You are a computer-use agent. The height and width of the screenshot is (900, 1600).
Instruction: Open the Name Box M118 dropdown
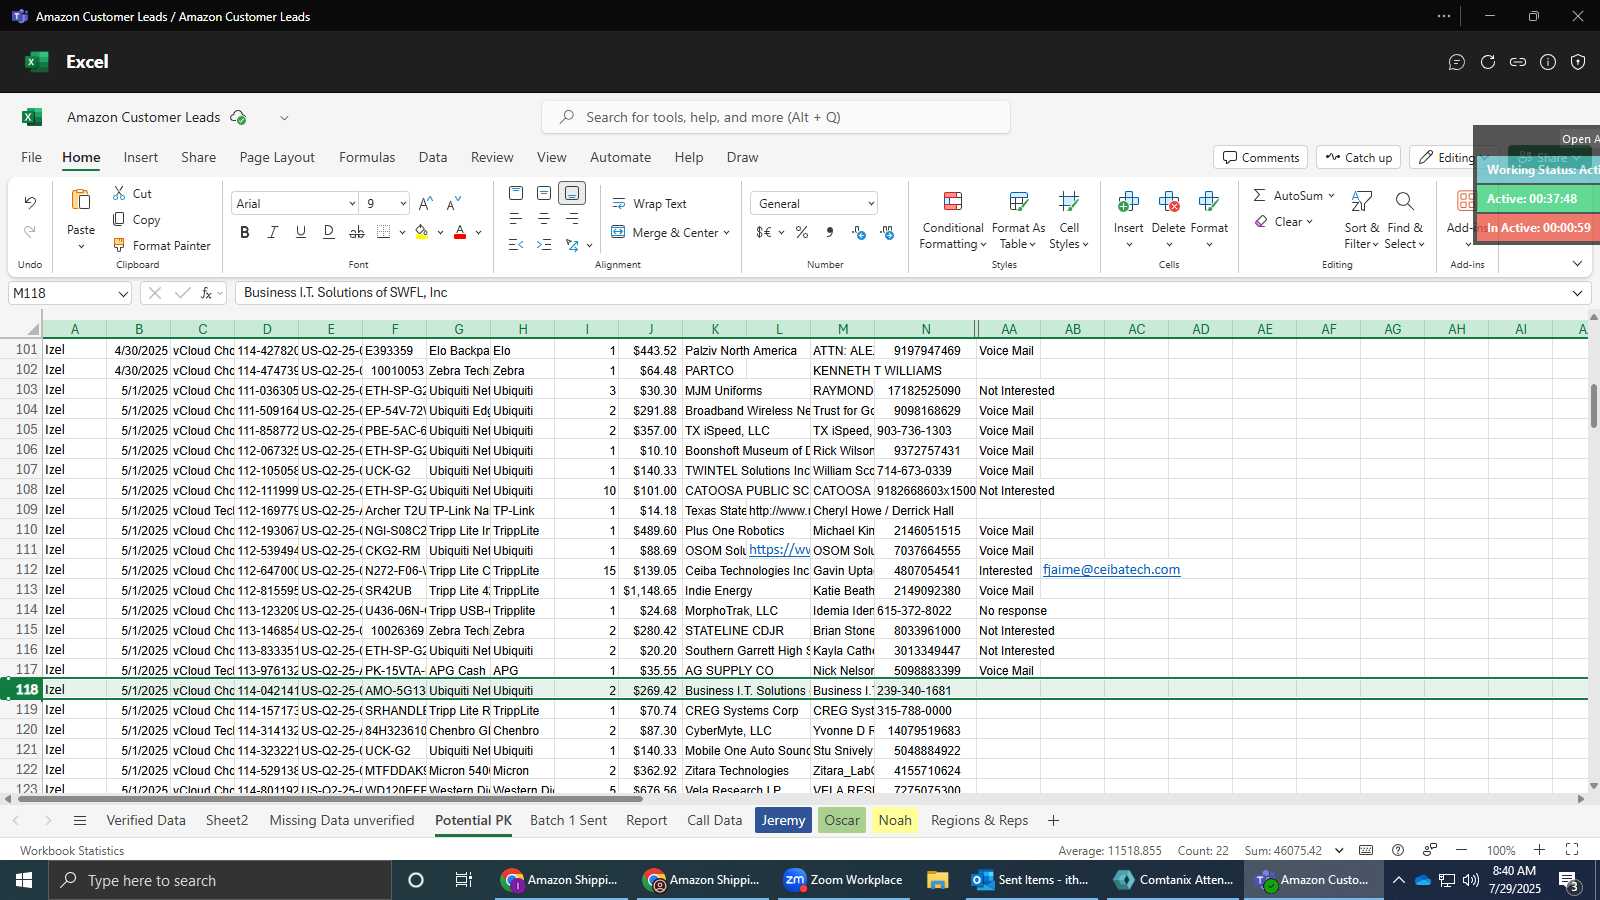[x=122, y=293]
